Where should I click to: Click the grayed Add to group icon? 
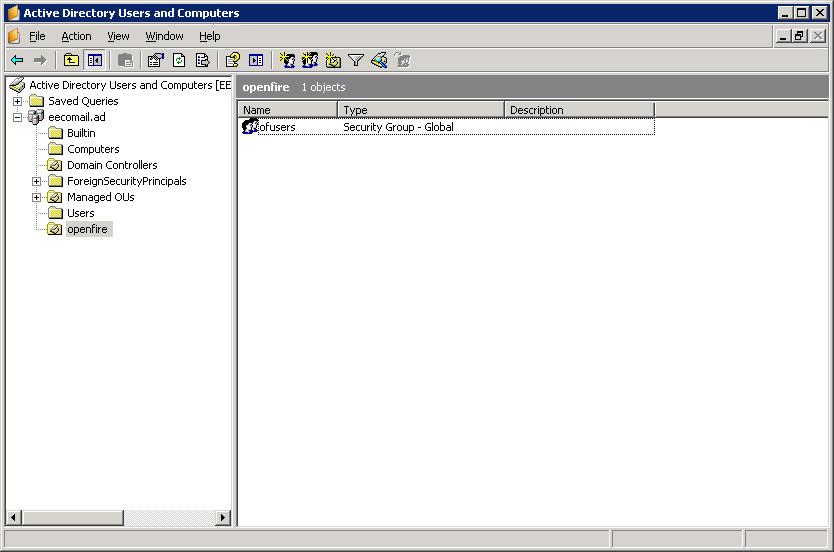click(403, 60)
